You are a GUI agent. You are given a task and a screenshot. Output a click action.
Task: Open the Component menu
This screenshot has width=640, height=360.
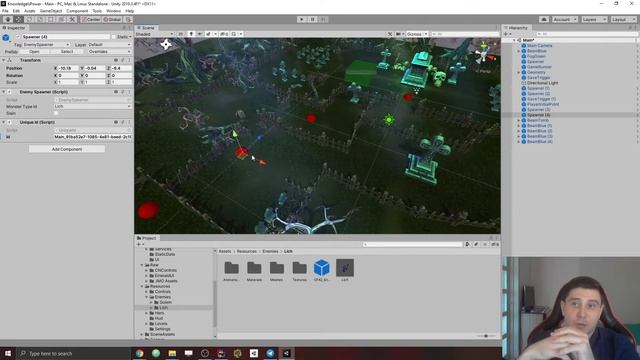(x=77, y=11)
